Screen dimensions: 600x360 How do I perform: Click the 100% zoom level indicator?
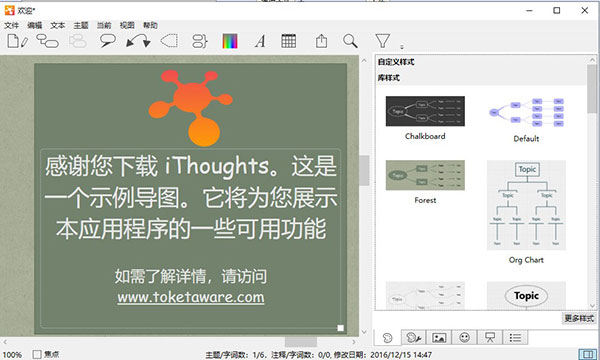click(12, 355)
